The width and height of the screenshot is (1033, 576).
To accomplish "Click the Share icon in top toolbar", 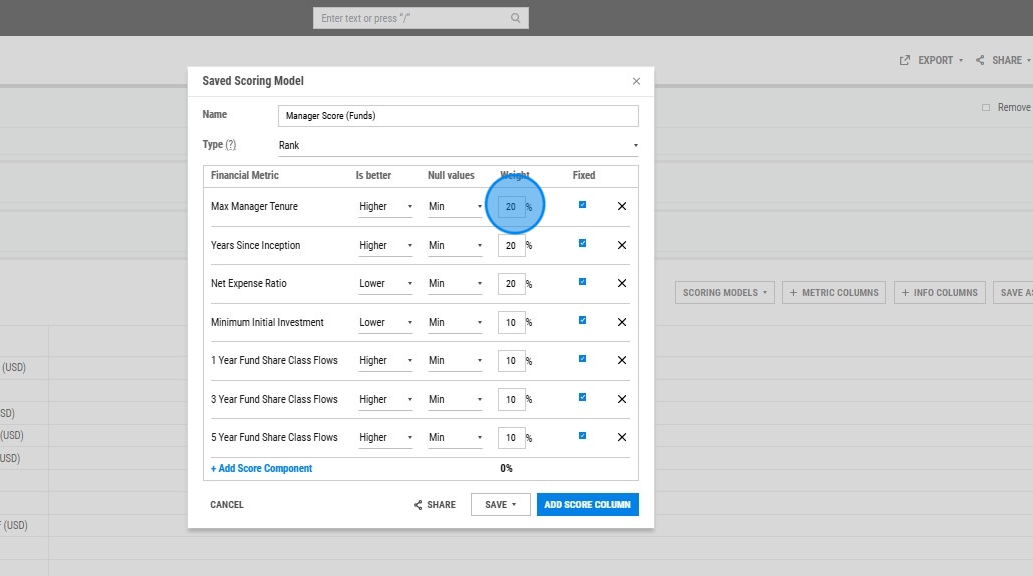I will pos(980,60).
